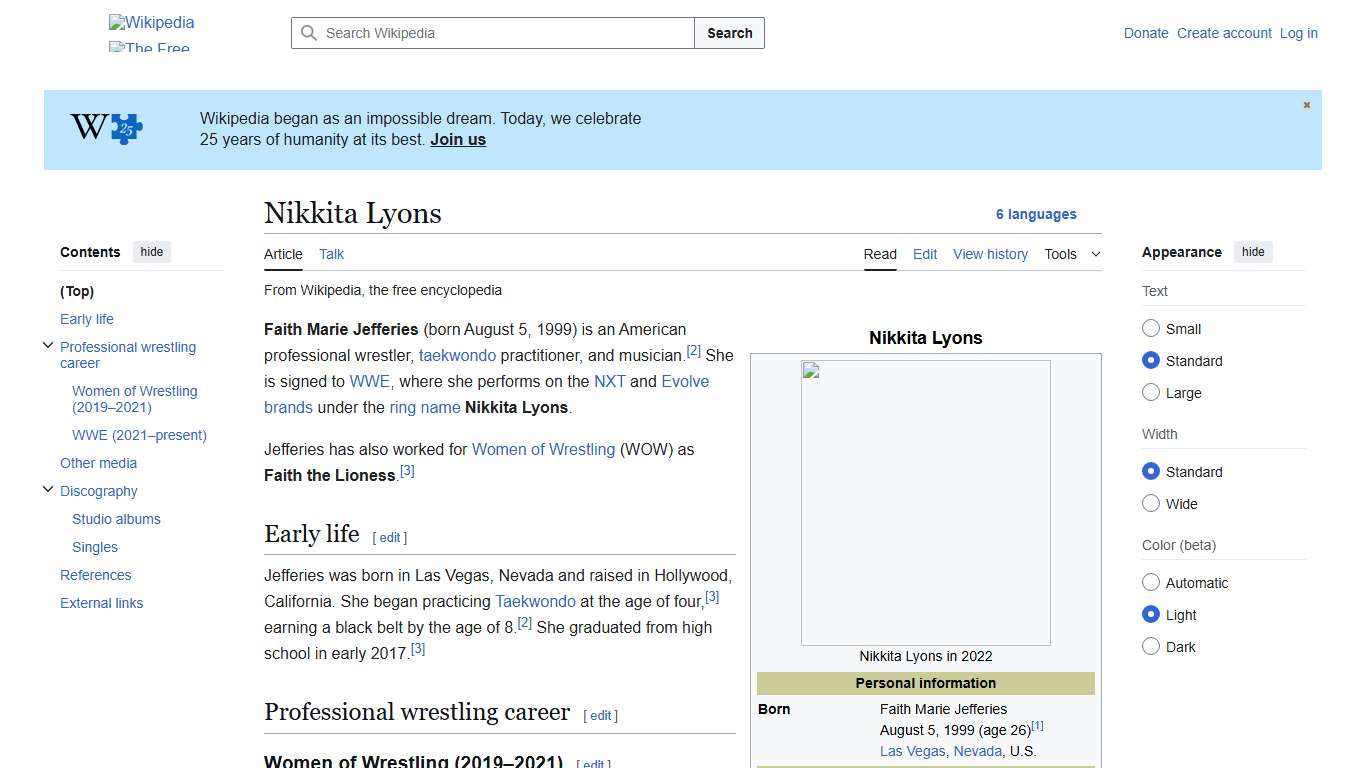Switch color scheme to Dark
This screenshot has width=1366, height=768.
(1151, 646)
